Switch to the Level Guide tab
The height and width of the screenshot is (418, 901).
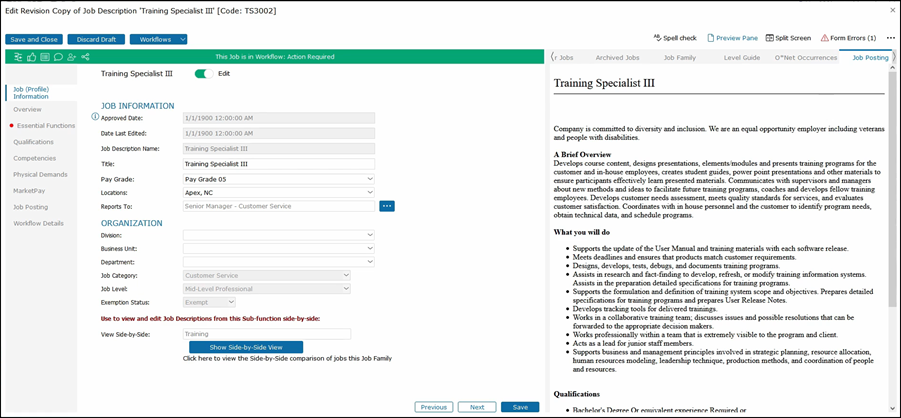[x=742, y=58]
